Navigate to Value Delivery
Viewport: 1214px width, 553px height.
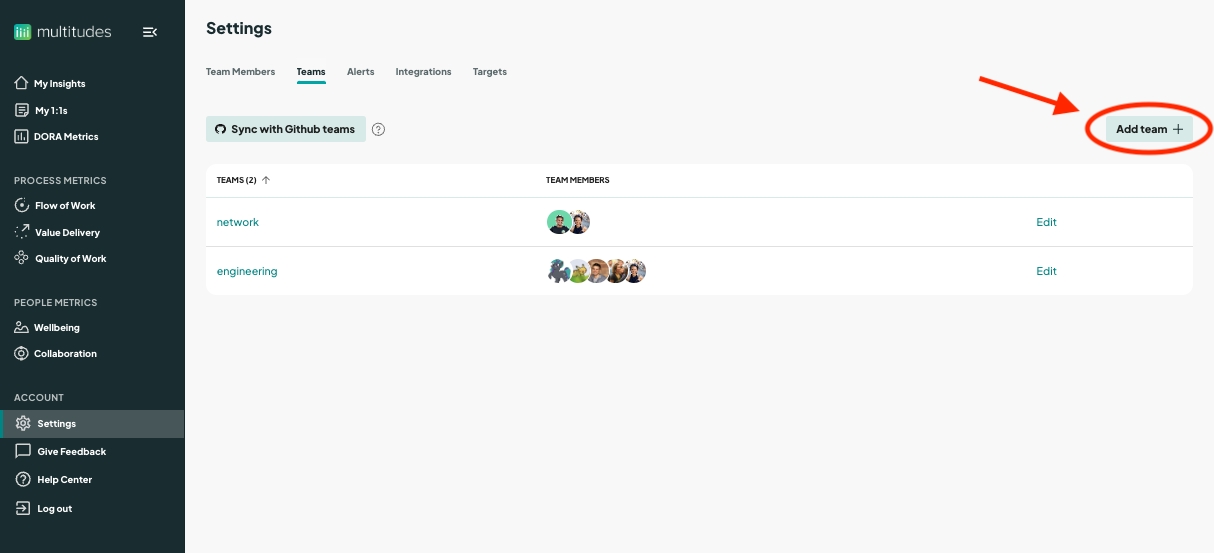[x=67, y=232]
